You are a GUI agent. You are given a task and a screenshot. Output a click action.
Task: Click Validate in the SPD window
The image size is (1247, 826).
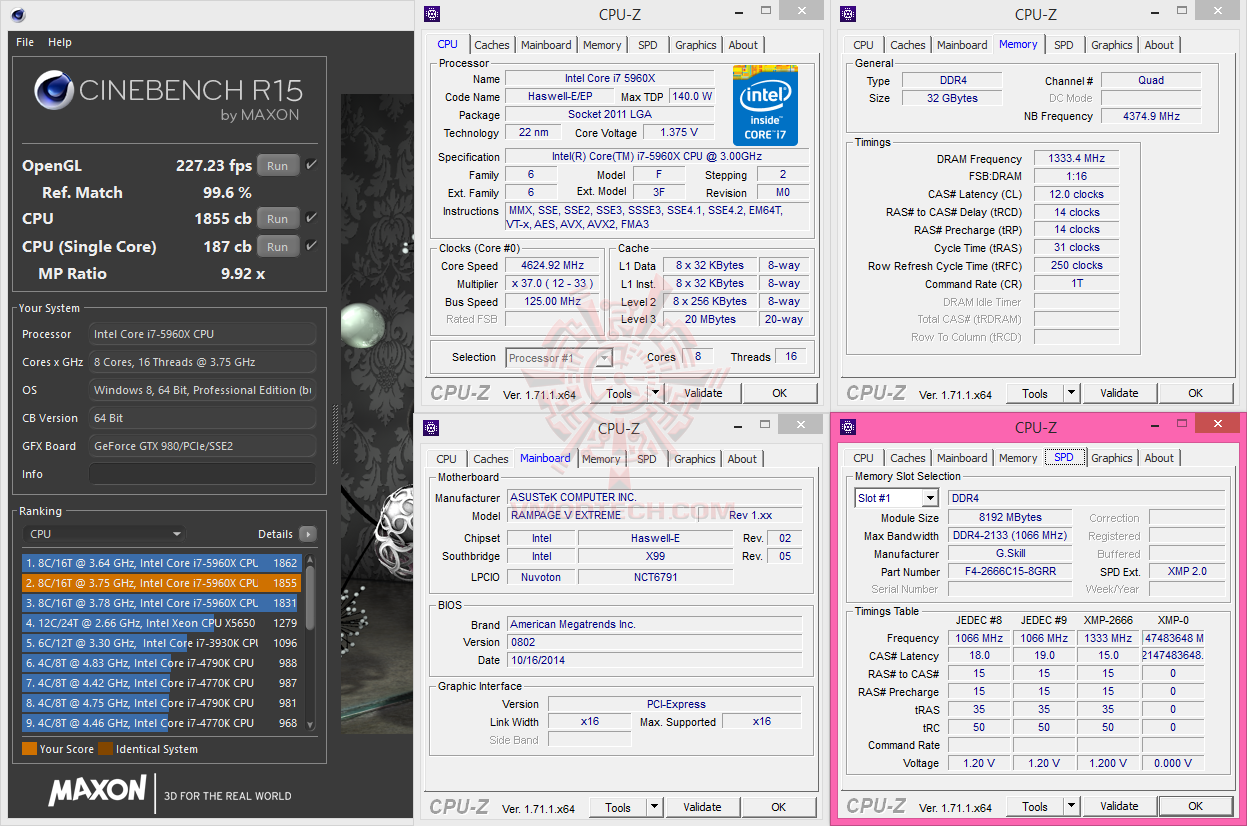[1119, 806]
